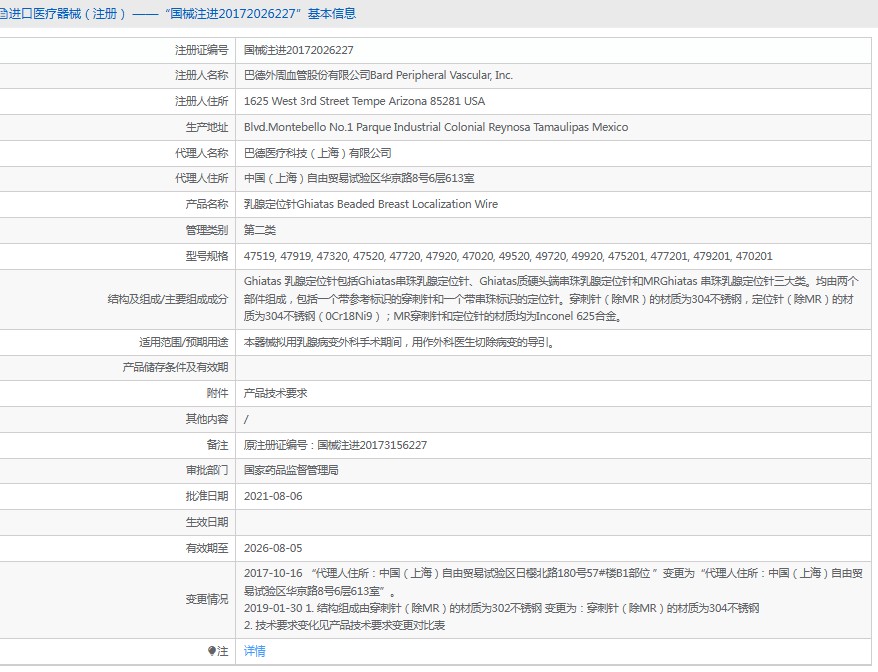Screen dimensions: 878x672
Task: Select agent name 巴德医疗科技（上海）有限公司
Action: click(x=318, y=153)
